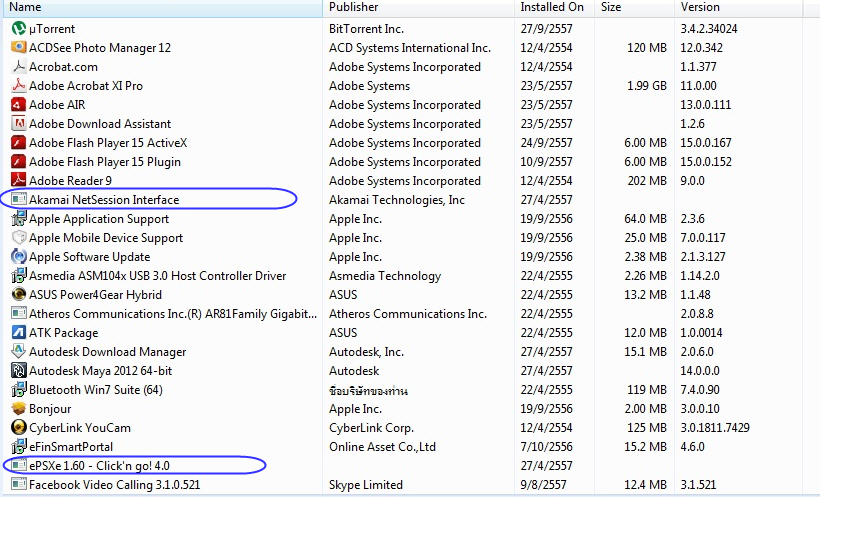The width and height of the screenshot is (855, 544).
Task: Select the ePSXe 1.60 - Click'n go! name
Action: [x=99, y=466]
